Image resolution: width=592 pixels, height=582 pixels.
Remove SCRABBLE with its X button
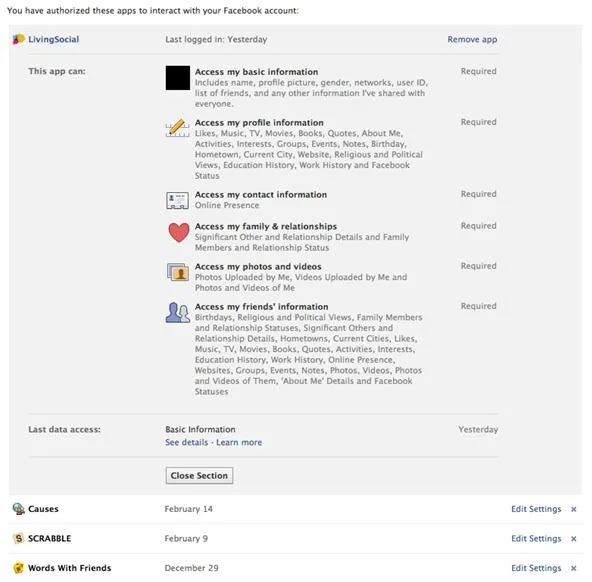click(x=574, y=539)
